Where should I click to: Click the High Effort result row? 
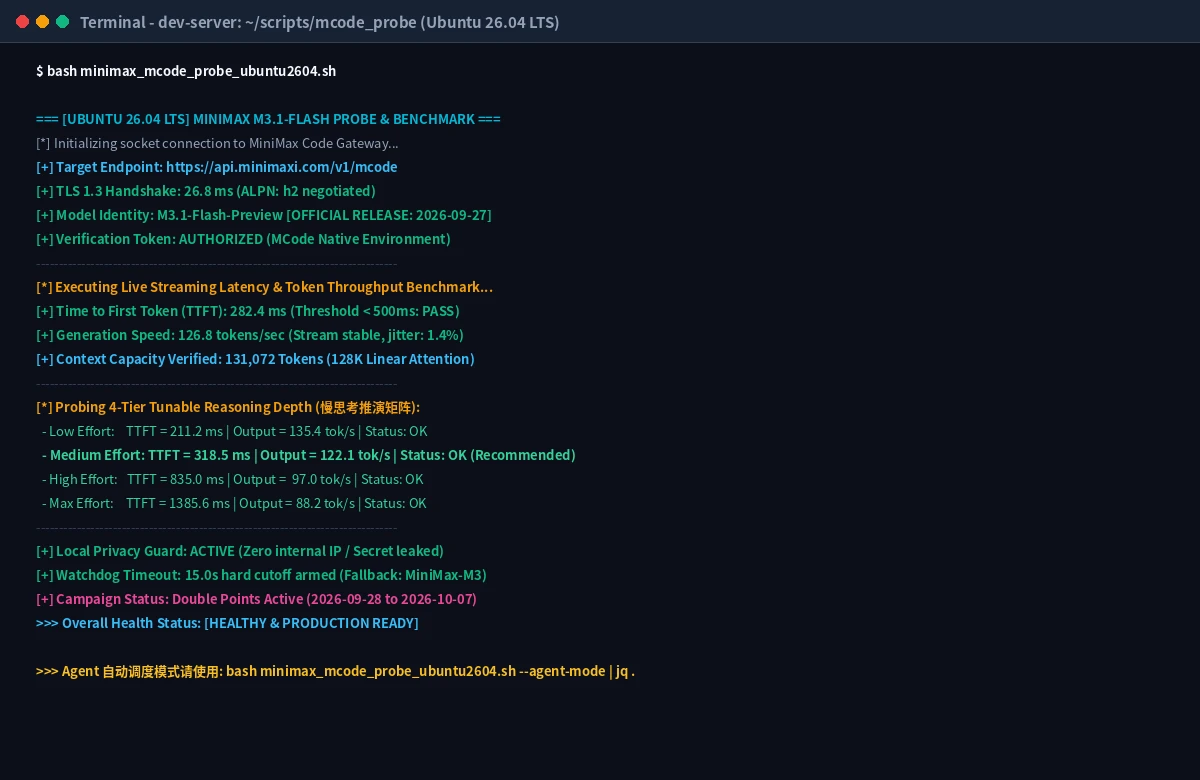233,479
